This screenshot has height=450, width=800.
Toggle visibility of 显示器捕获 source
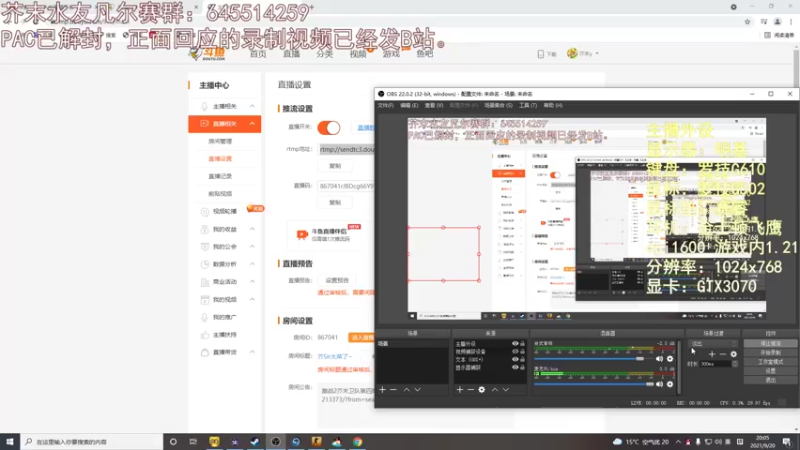pos(515,367)
